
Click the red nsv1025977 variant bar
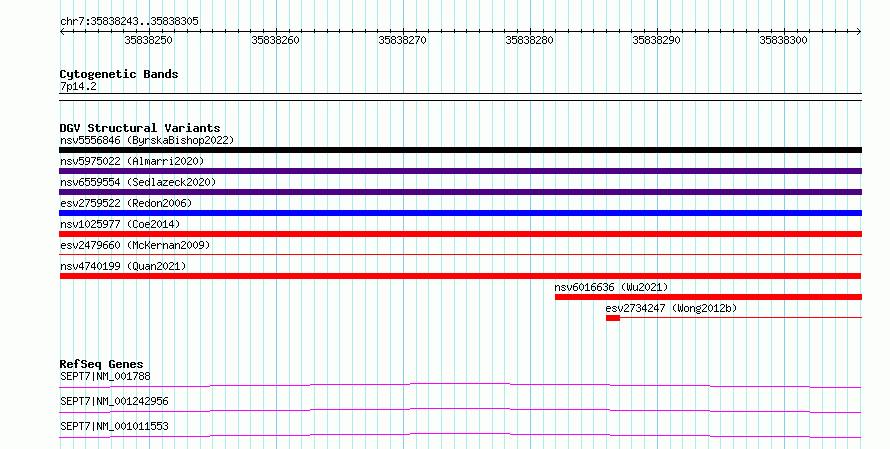click(460, 234)
